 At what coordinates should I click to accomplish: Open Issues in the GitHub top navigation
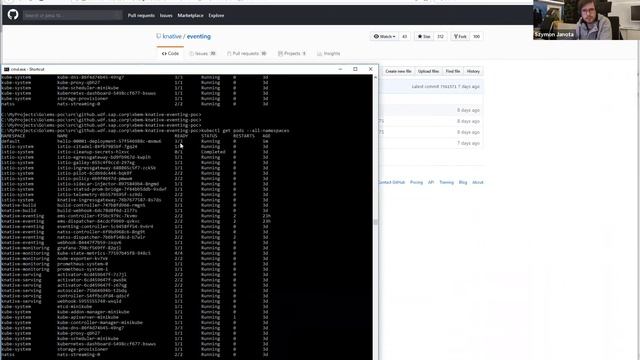click(166, 16)
